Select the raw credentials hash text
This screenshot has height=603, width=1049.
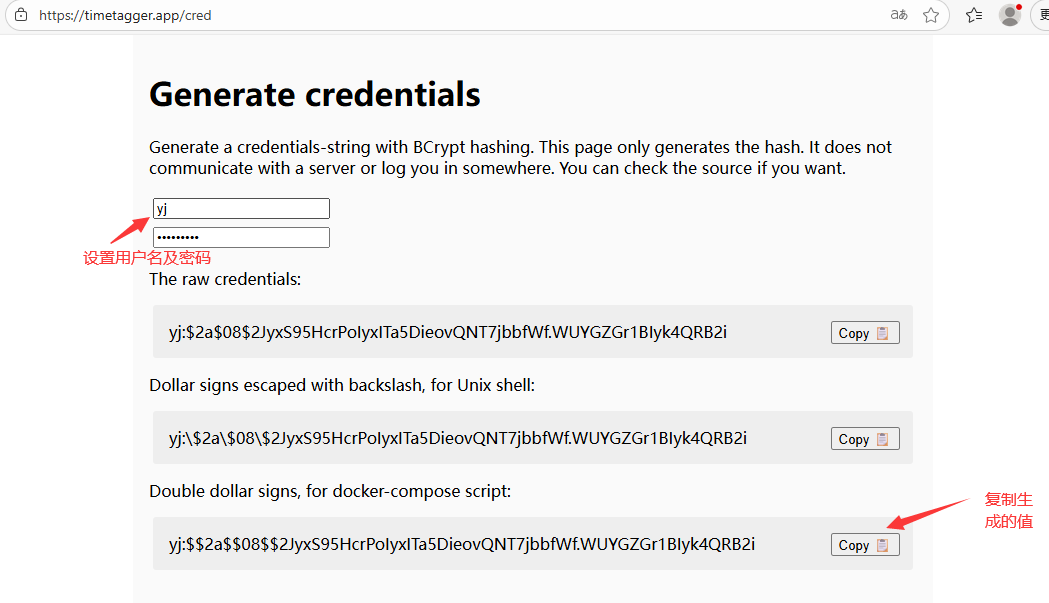tap(448, 332)
